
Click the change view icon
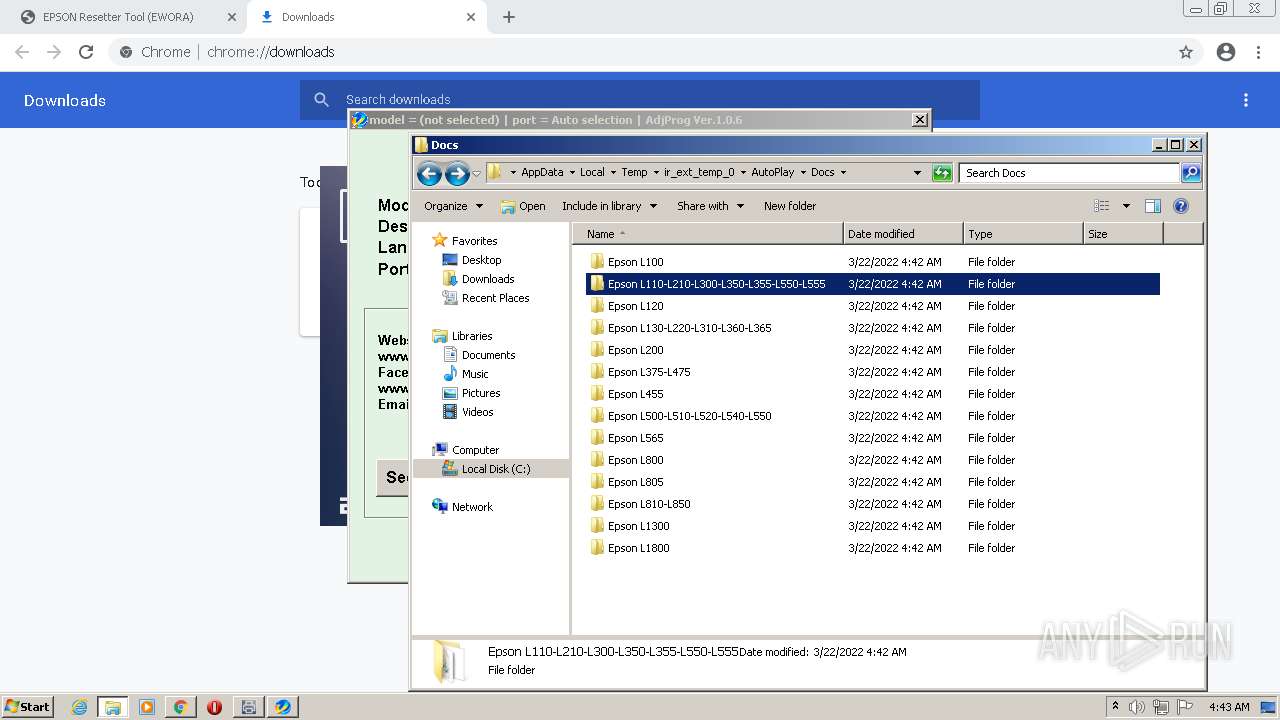[1102, 206]
